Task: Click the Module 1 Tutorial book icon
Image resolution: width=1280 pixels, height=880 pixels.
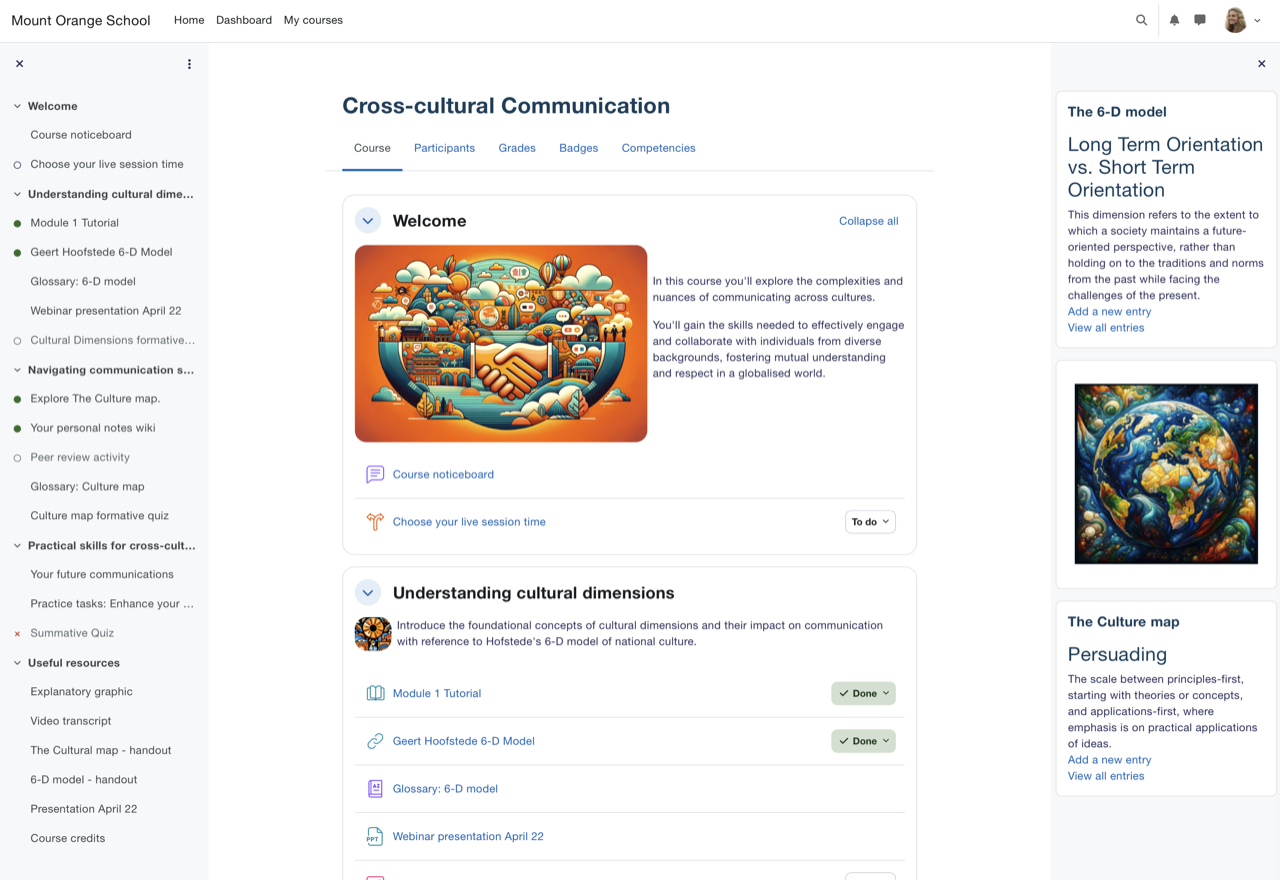Action: coord(375,693)
